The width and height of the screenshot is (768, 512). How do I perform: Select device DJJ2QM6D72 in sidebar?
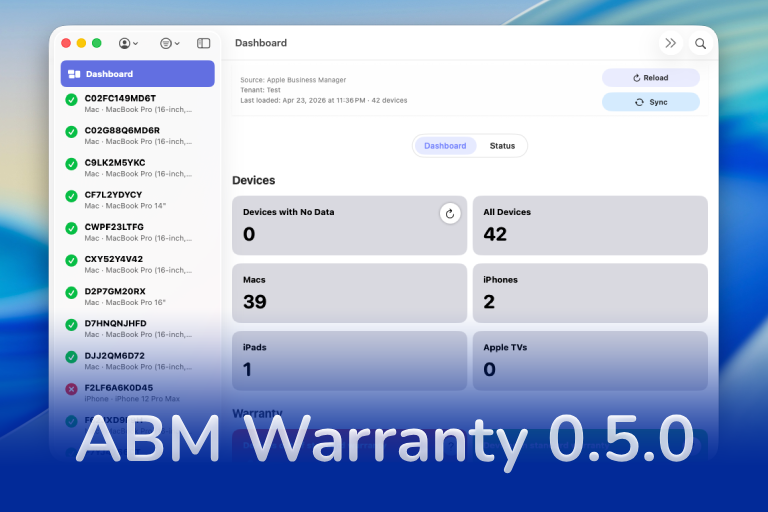[138, 361]
